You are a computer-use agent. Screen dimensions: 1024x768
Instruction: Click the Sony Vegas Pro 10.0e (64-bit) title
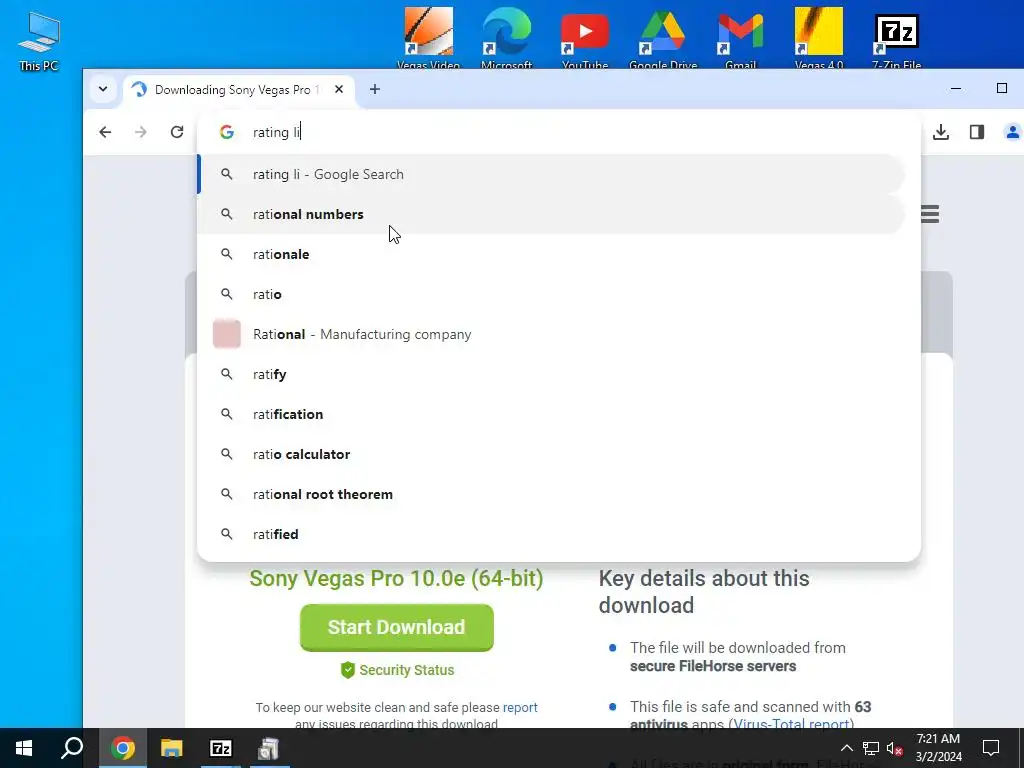click(396, 579)
